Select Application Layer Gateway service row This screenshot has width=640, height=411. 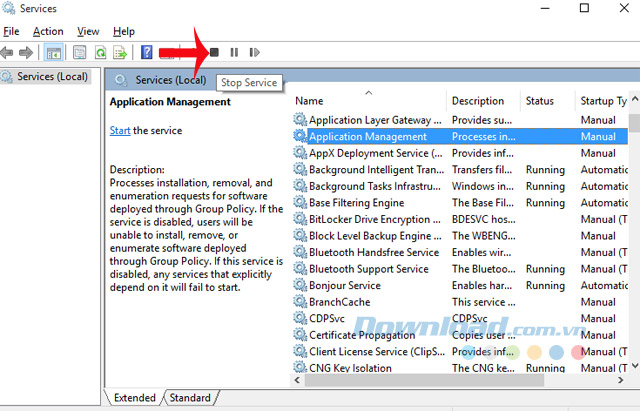[x=460, y=120]
